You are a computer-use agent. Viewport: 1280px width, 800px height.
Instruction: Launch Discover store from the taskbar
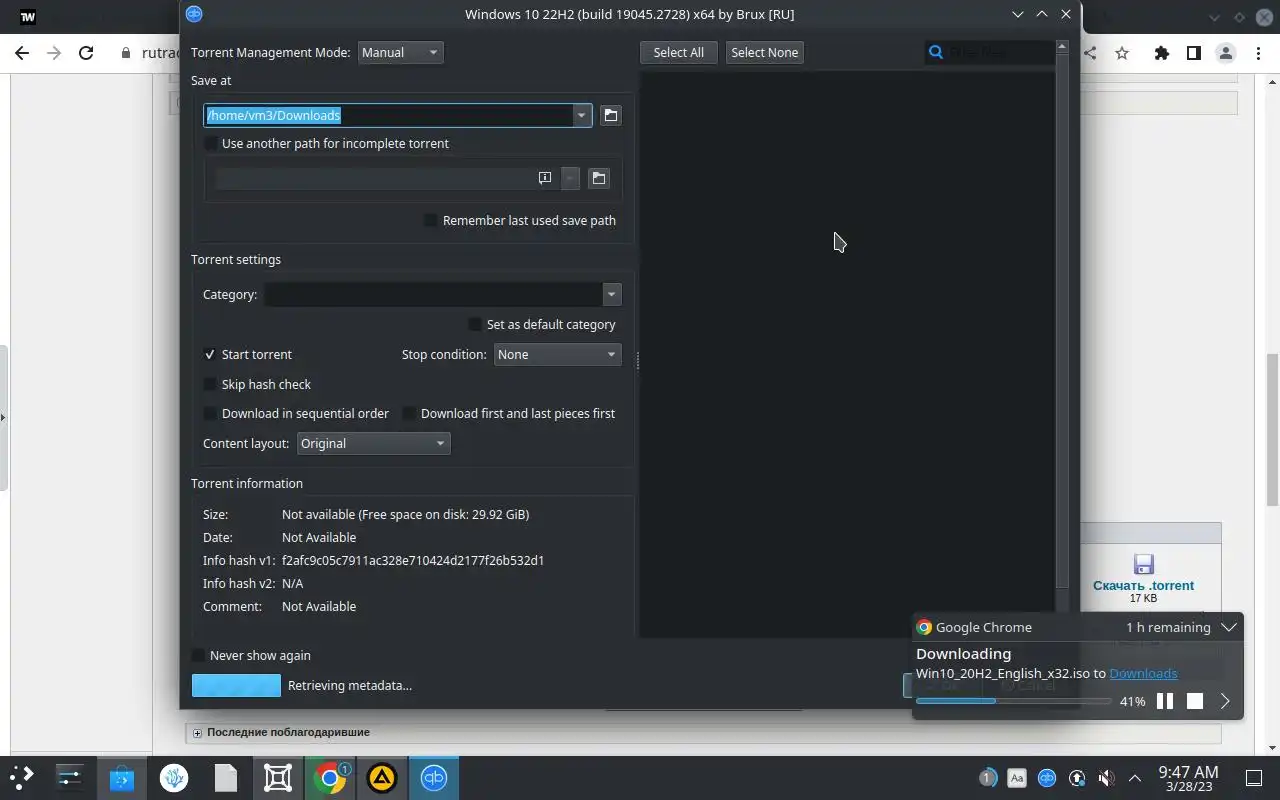(122, 778)
